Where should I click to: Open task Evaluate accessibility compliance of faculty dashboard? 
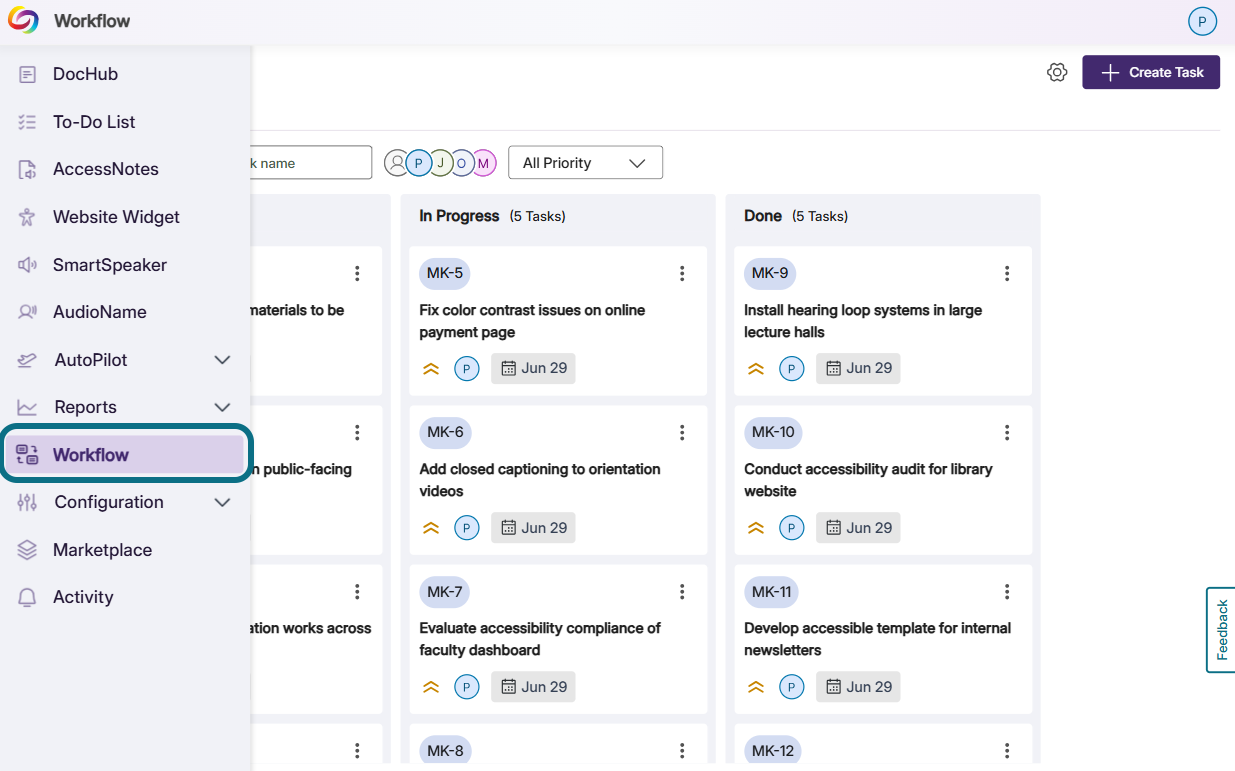[x=540, y=639]
